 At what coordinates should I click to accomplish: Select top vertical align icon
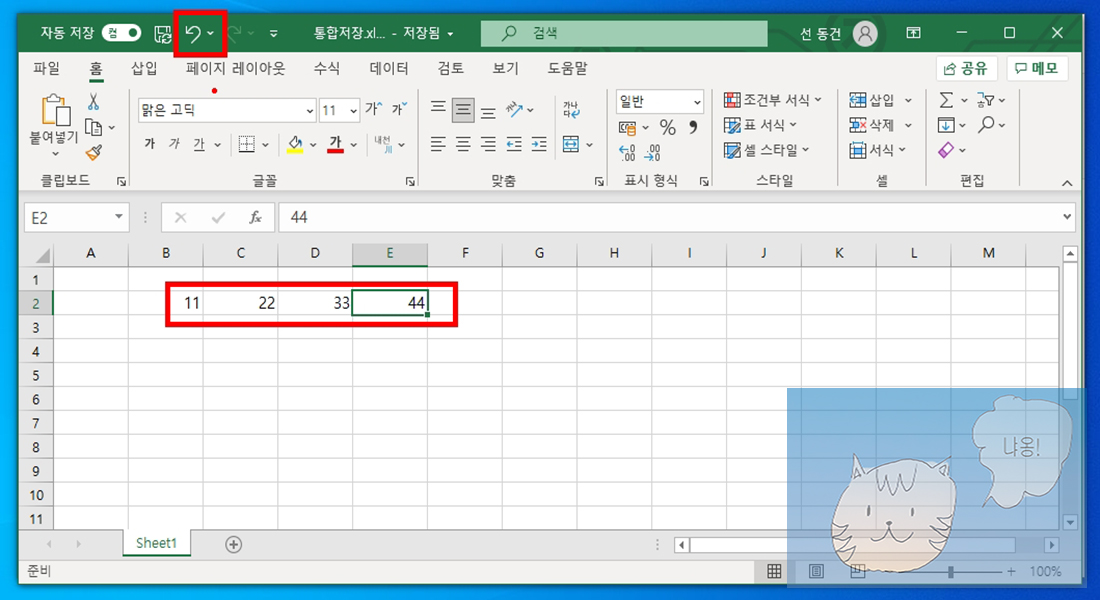coord(438,108)
